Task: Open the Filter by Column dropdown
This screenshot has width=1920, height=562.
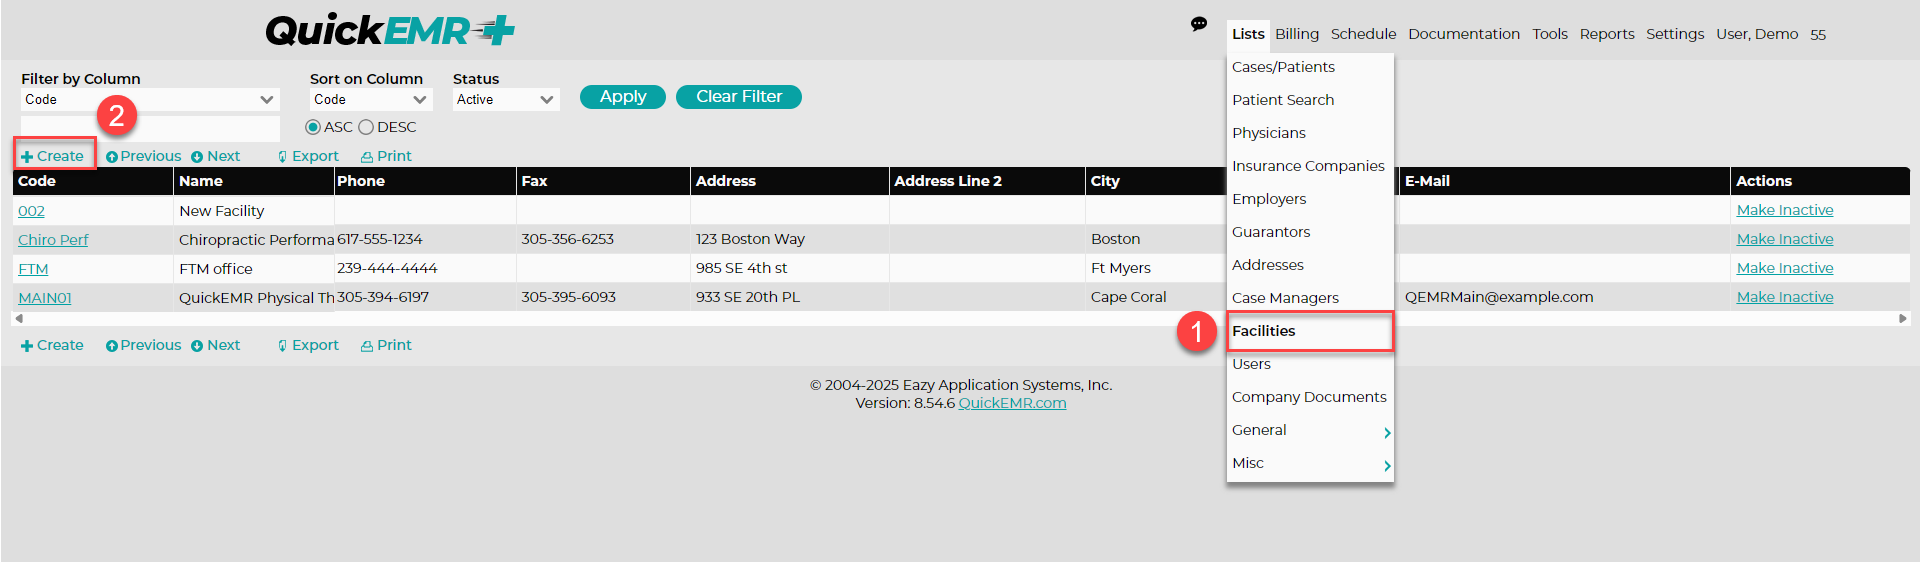Action: [x=150, y=99]
